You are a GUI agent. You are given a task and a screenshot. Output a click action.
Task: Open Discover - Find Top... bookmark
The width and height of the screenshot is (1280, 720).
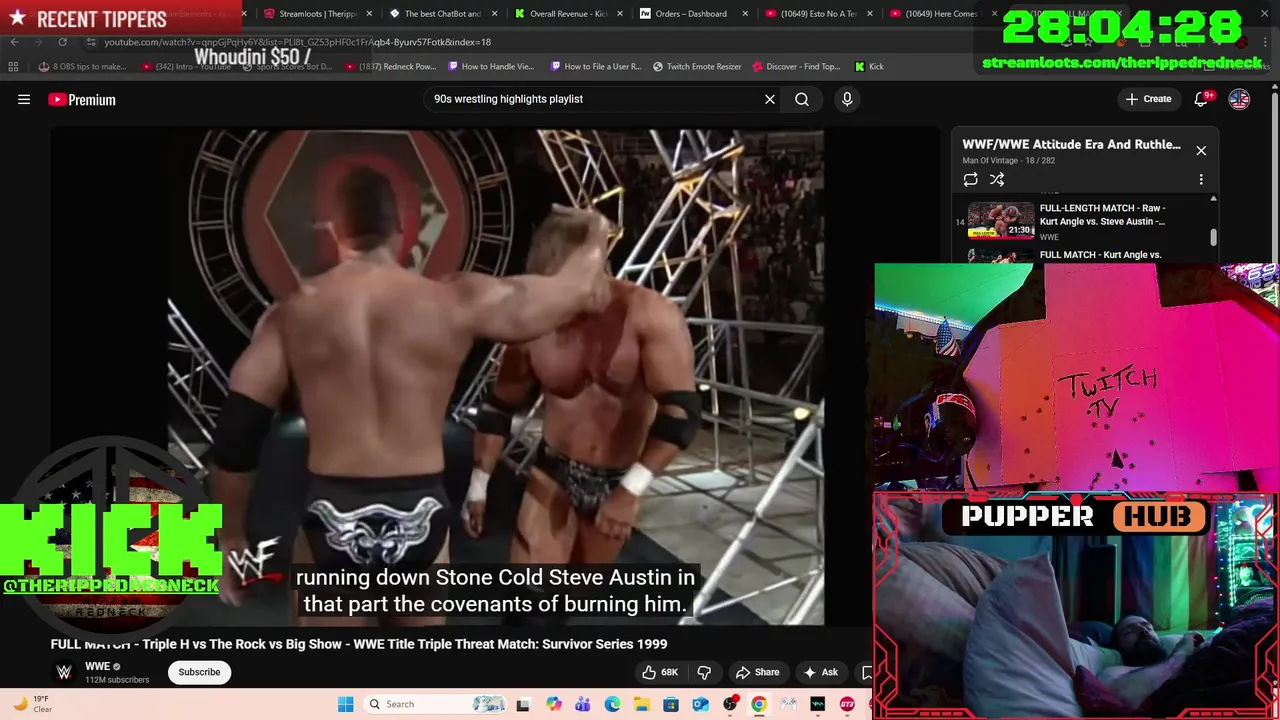coord(796,66)
